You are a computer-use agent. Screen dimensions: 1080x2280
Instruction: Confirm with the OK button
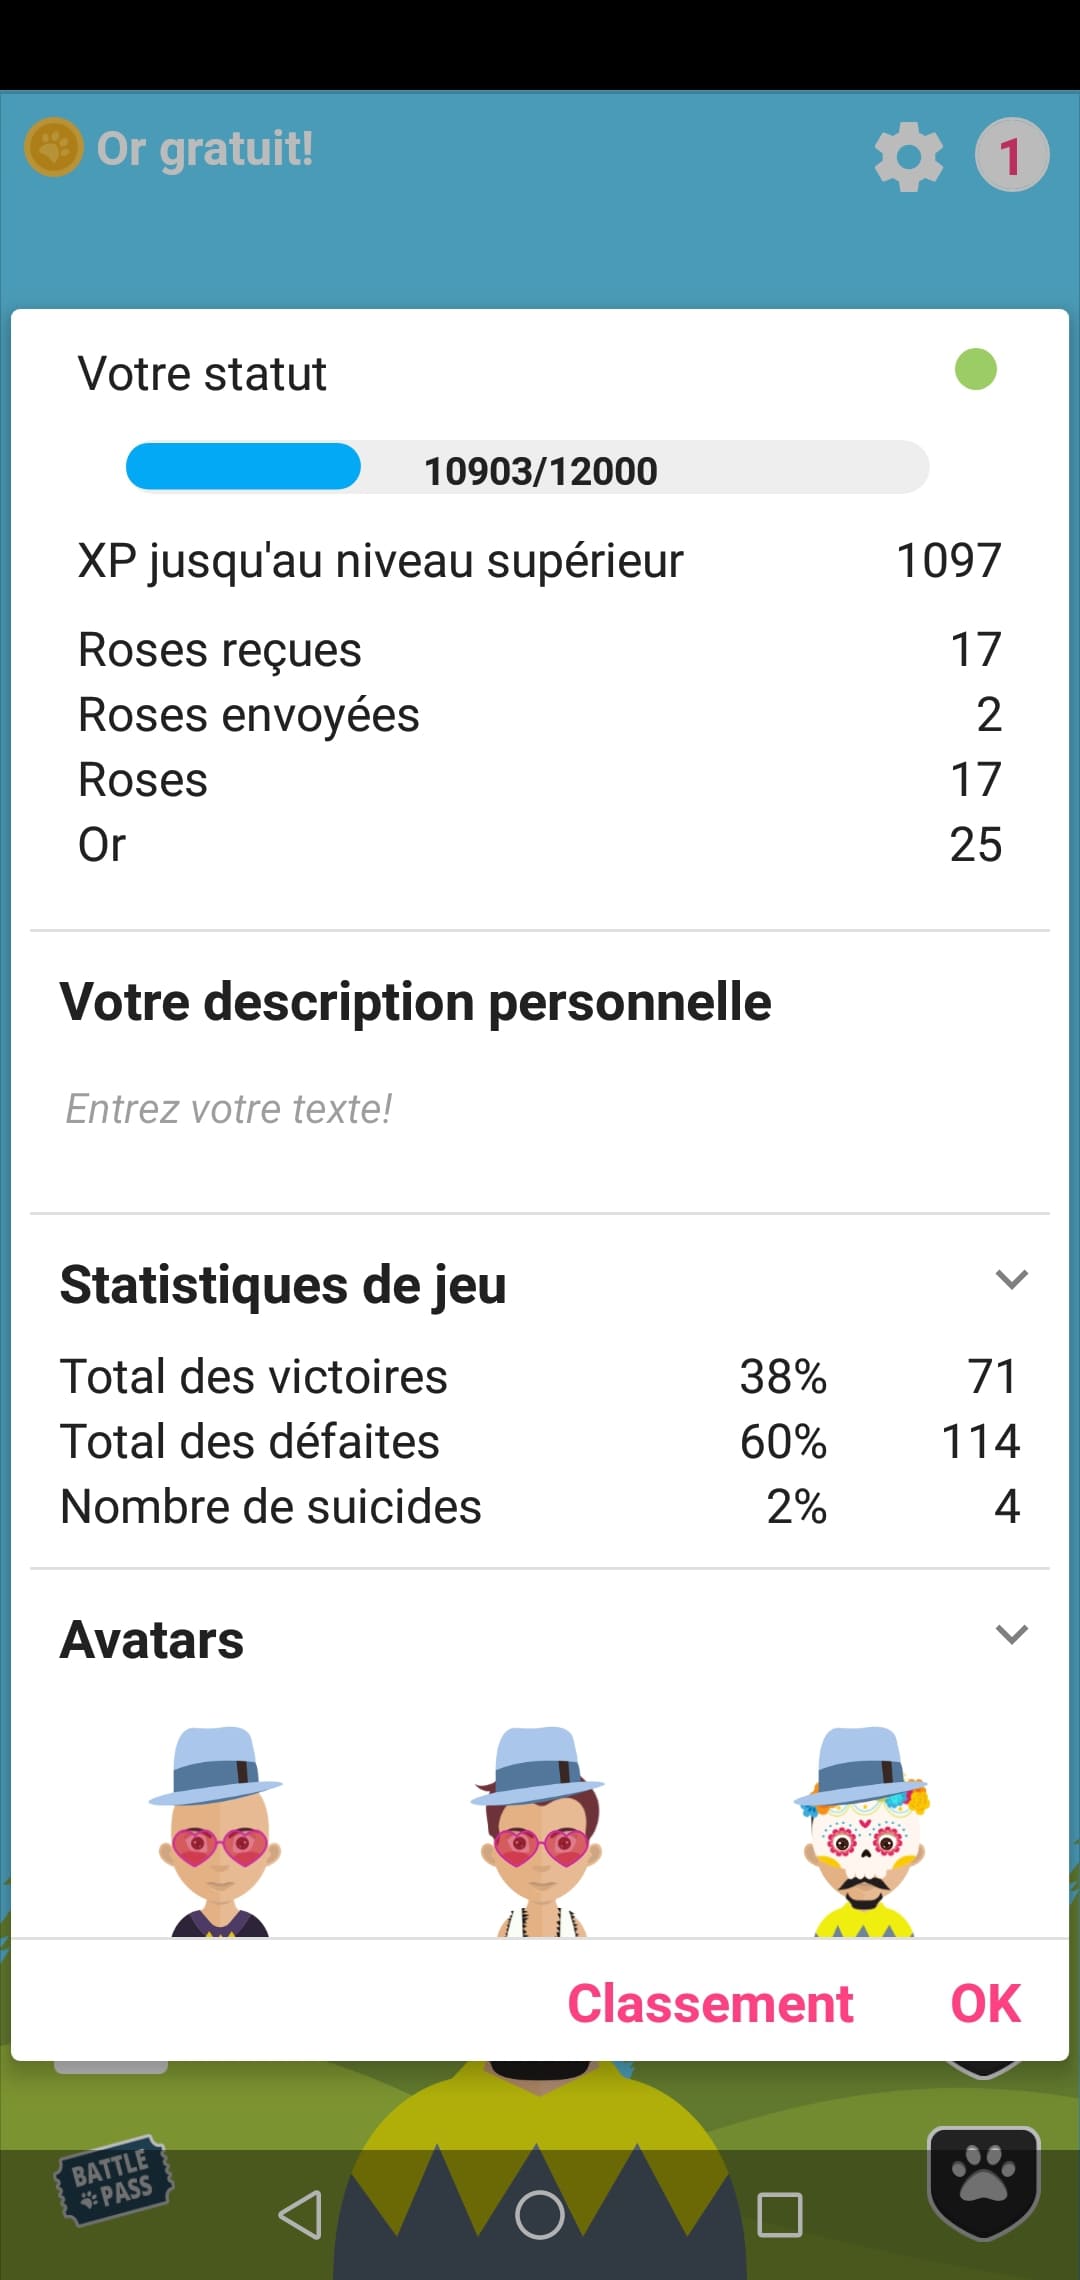(x=985, y=2004)
